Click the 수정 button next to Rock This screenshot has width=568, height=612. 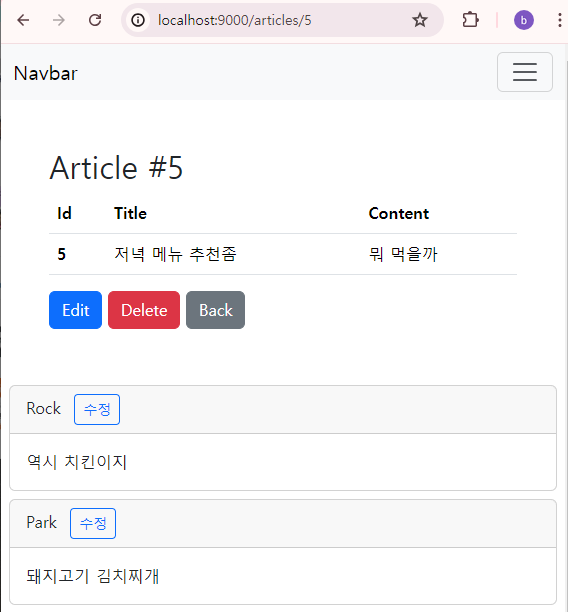pos(97,409)
